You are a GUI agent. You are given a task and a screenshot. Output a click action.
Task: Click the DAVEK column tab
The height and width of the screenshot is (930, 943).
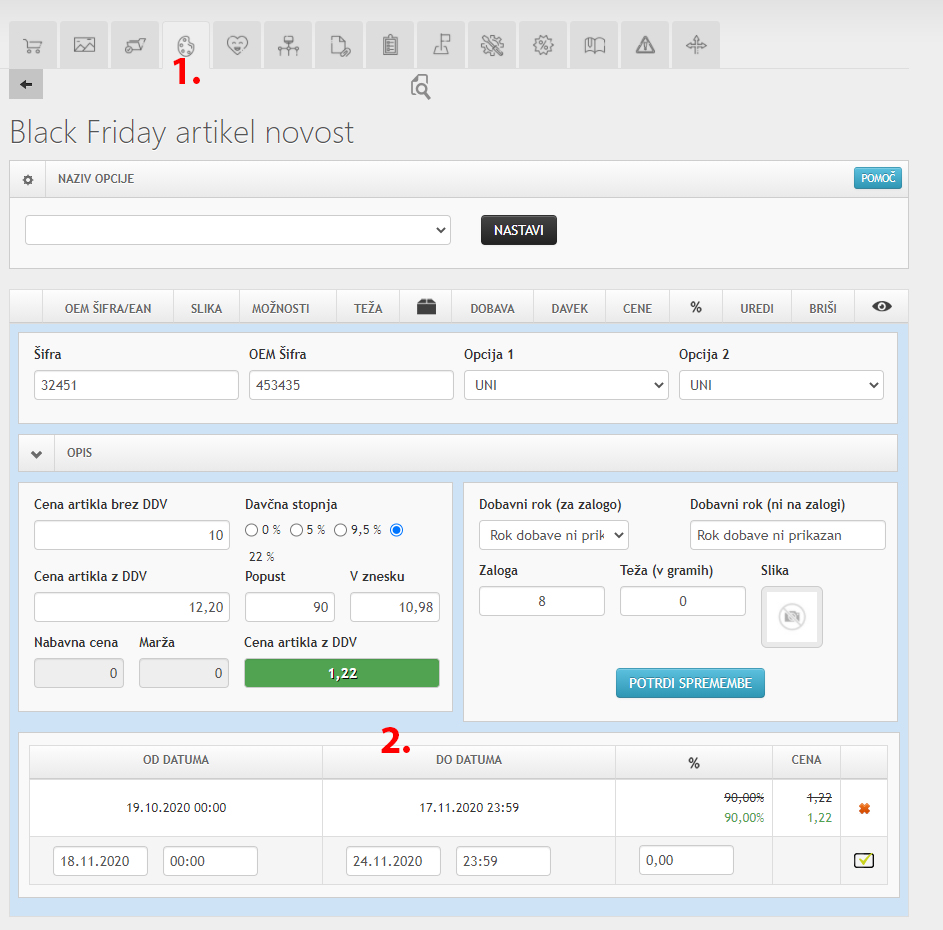click(570, 309)
